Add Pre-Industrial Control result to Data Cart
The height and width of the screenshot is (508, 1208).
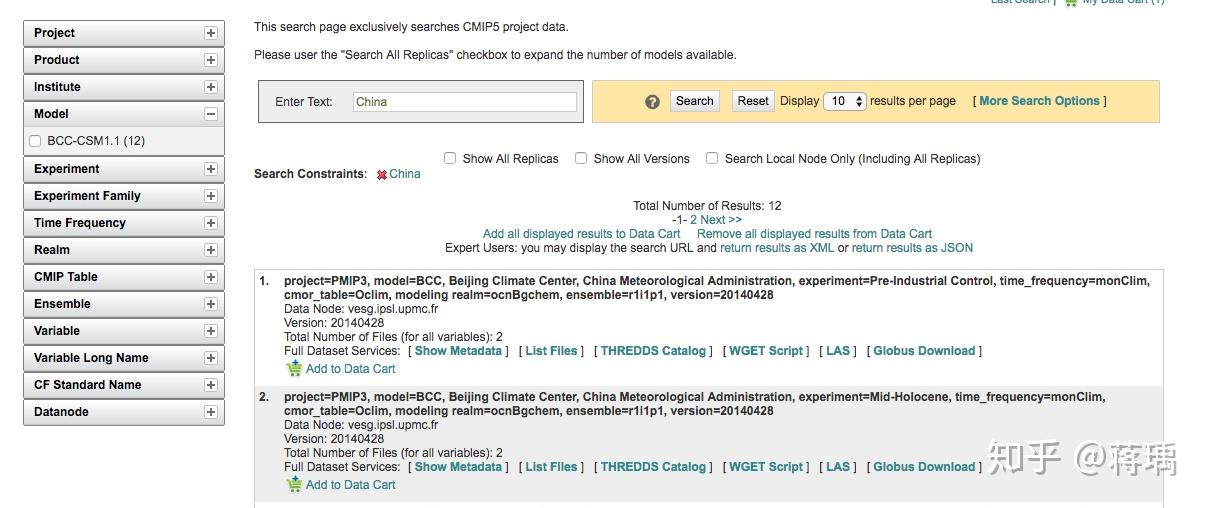point(350,369)
